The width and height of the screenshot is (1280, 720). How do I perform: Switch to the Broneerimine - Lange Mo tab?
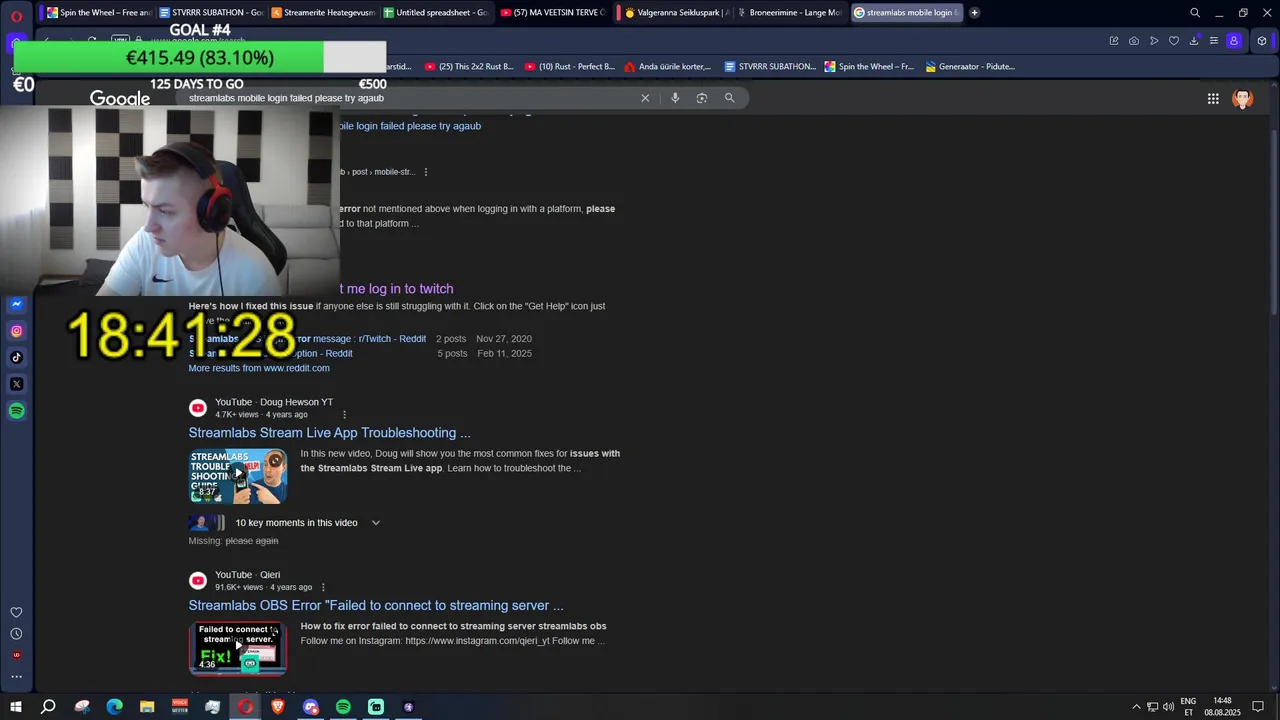790,13
